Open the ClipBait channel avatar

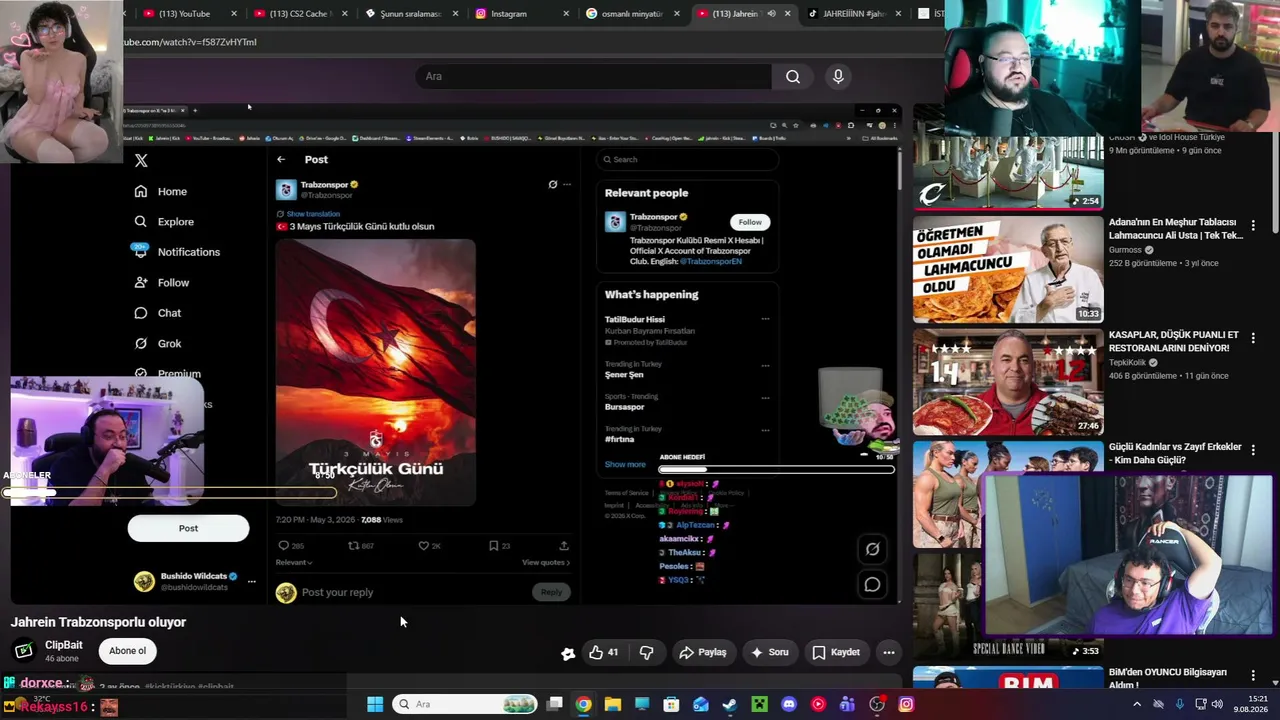24,651
